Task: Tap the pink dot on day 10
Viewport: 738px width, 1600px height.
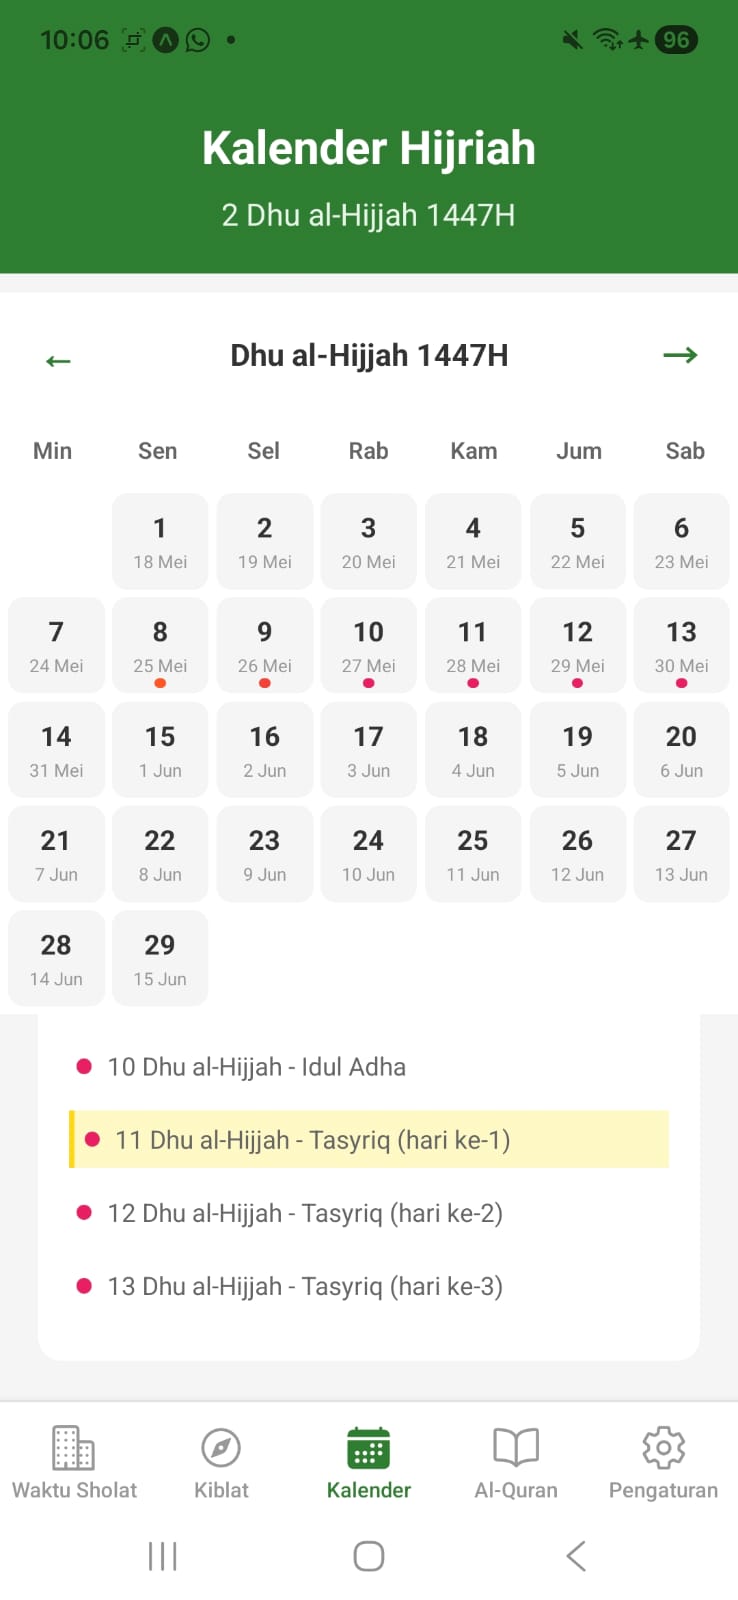Action: (x=368, y=682)
